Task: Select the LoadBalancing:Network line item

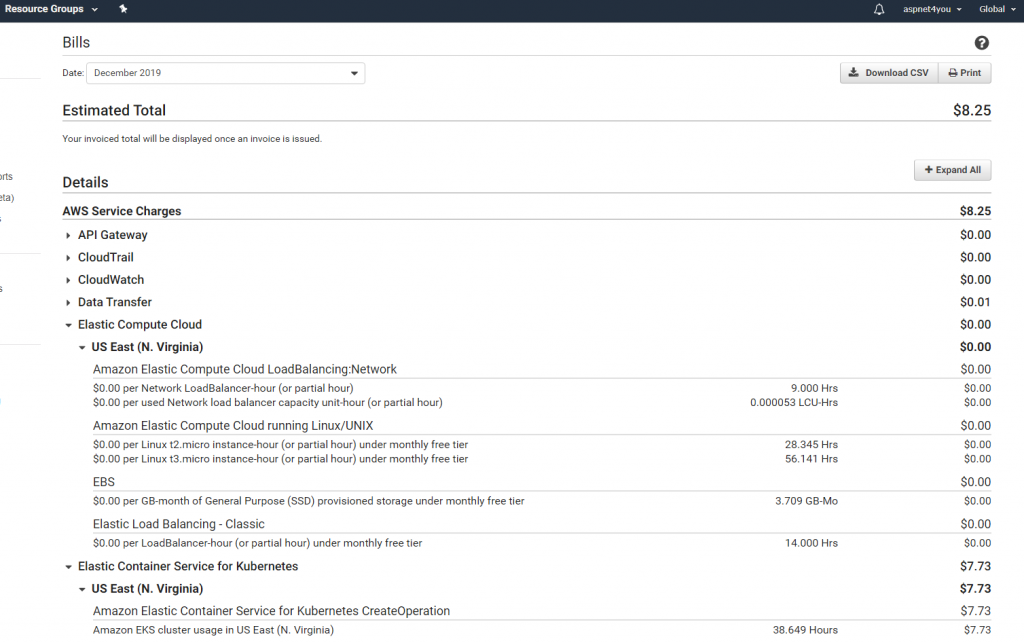Action: tap(244, 369)
